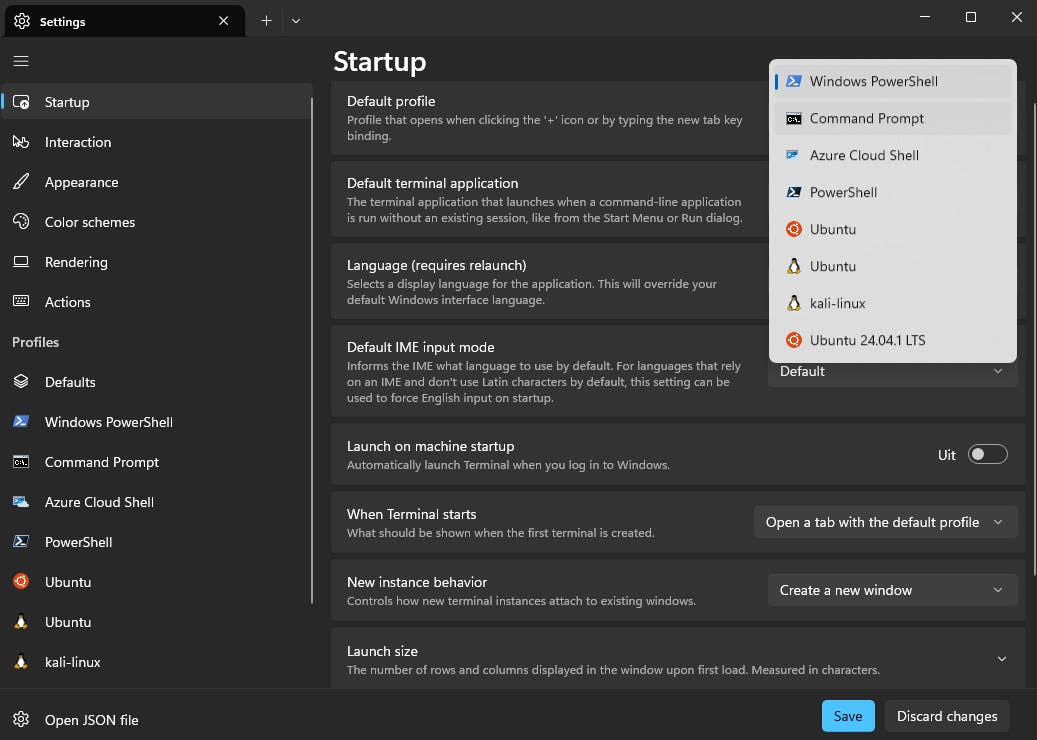Open the Actions keyboard settings

(67, 302)
